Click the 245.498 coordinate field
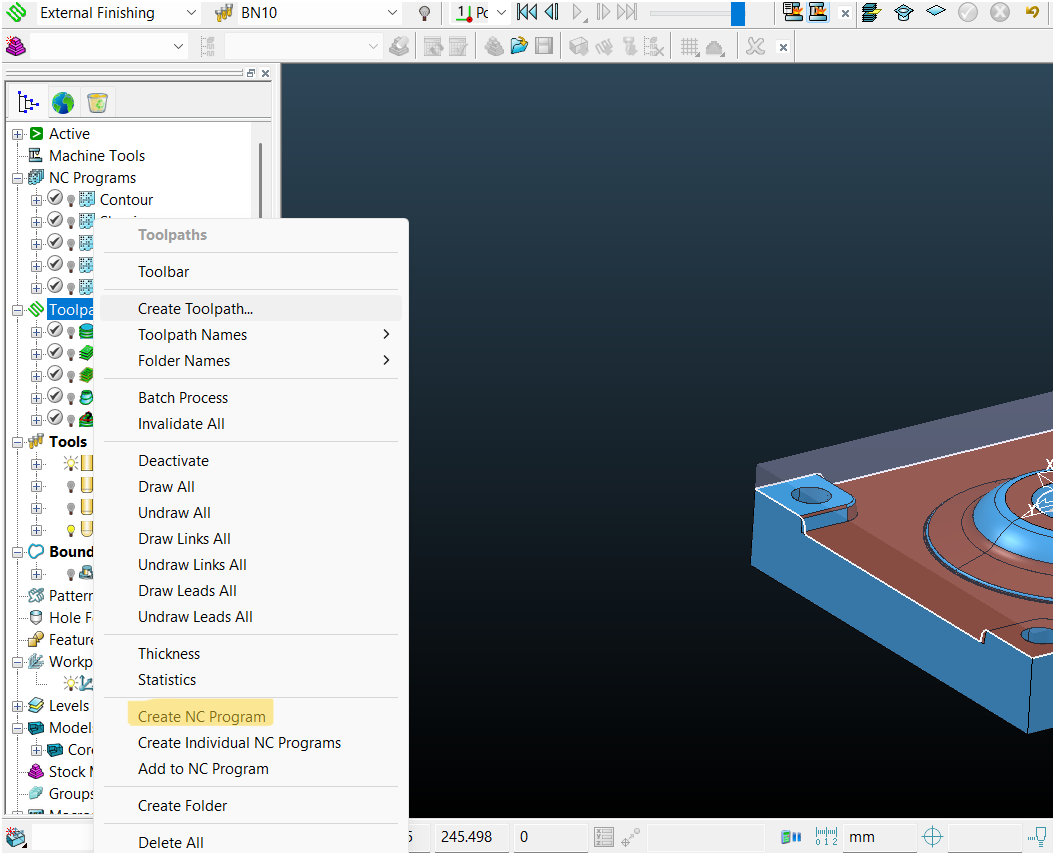Image resolution: width=1055 pixels, height=855 pixels. click(471, 837)
